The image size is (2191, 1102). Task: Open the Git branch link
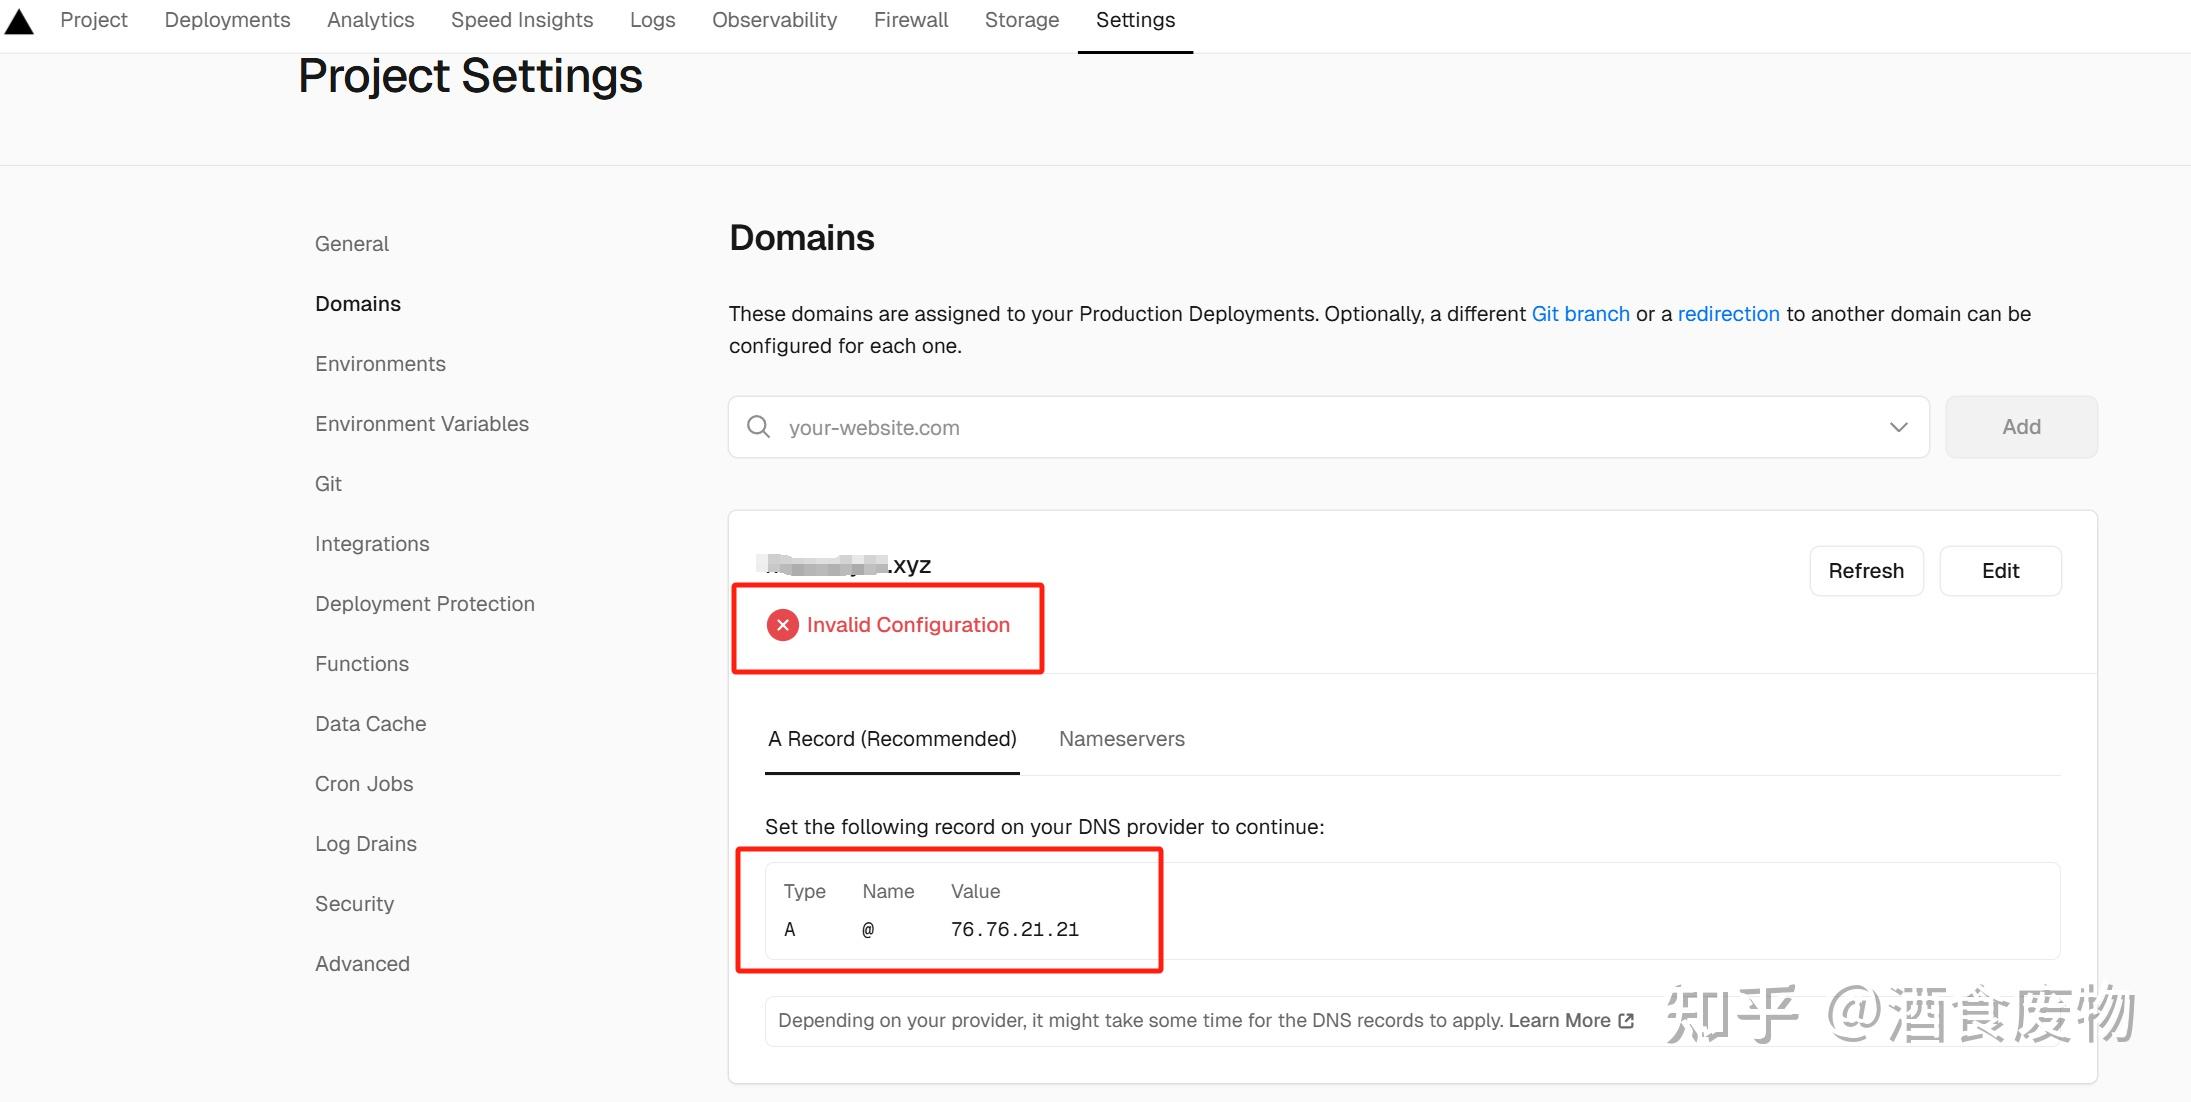tap(1580, 313)
